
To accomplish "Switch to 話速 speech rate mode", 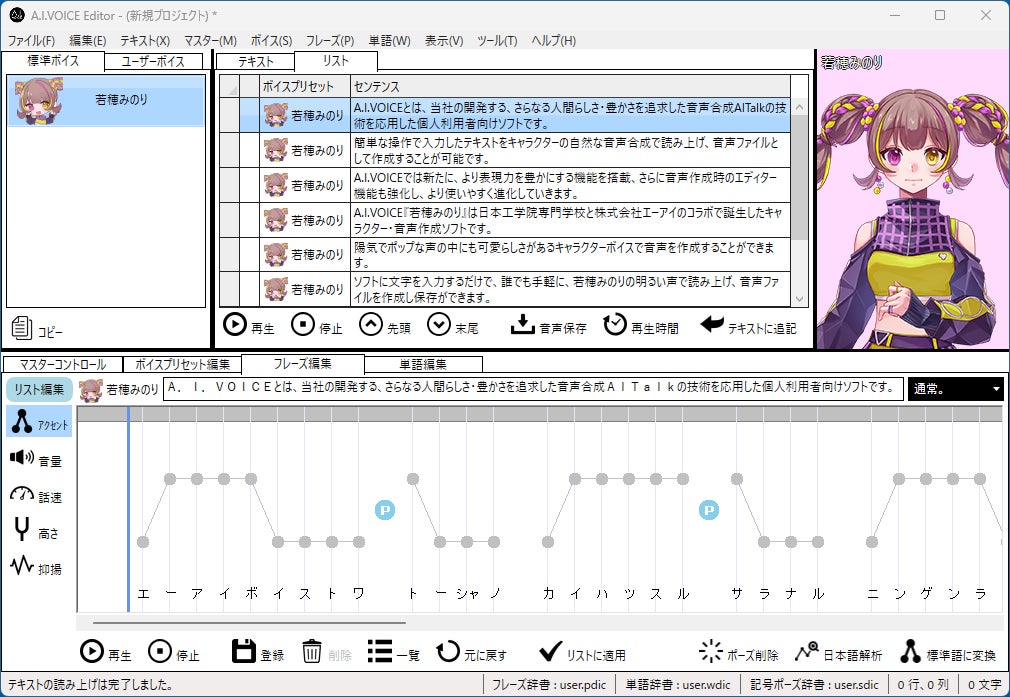I will [x=37, y=495].
